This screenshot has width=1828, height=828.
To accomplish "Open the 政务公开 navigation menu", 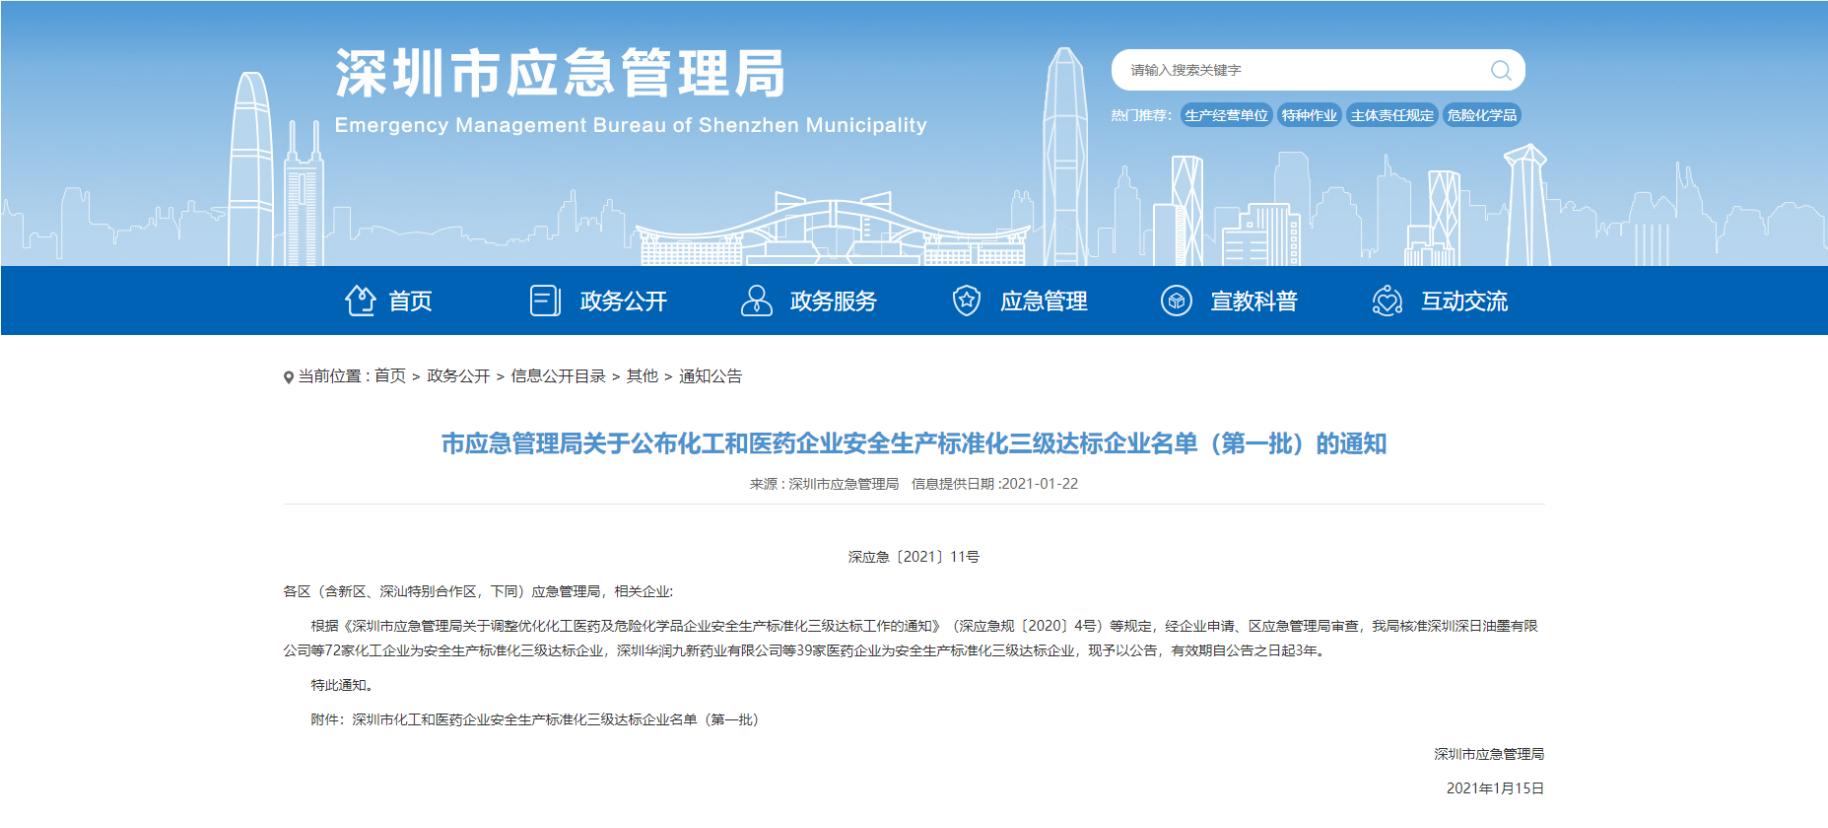I will [x=623, y=301].
